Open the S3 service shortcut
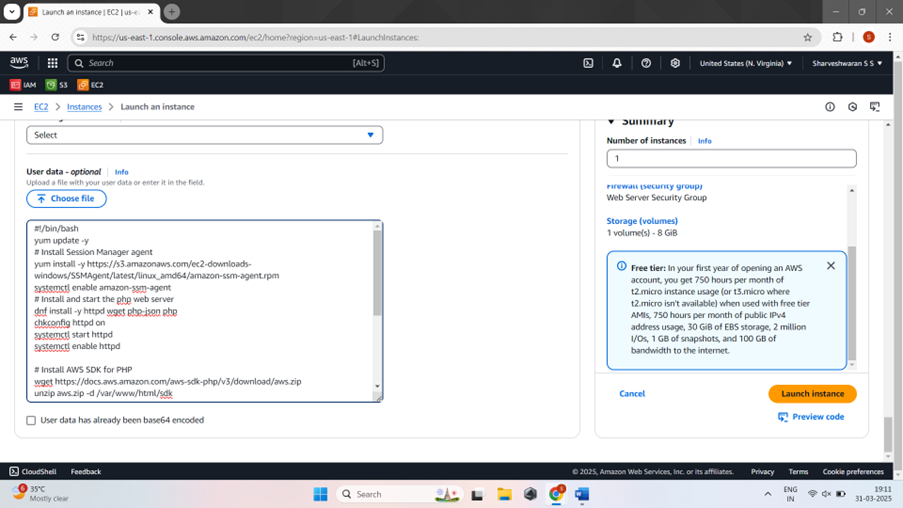 coord(56,85)
